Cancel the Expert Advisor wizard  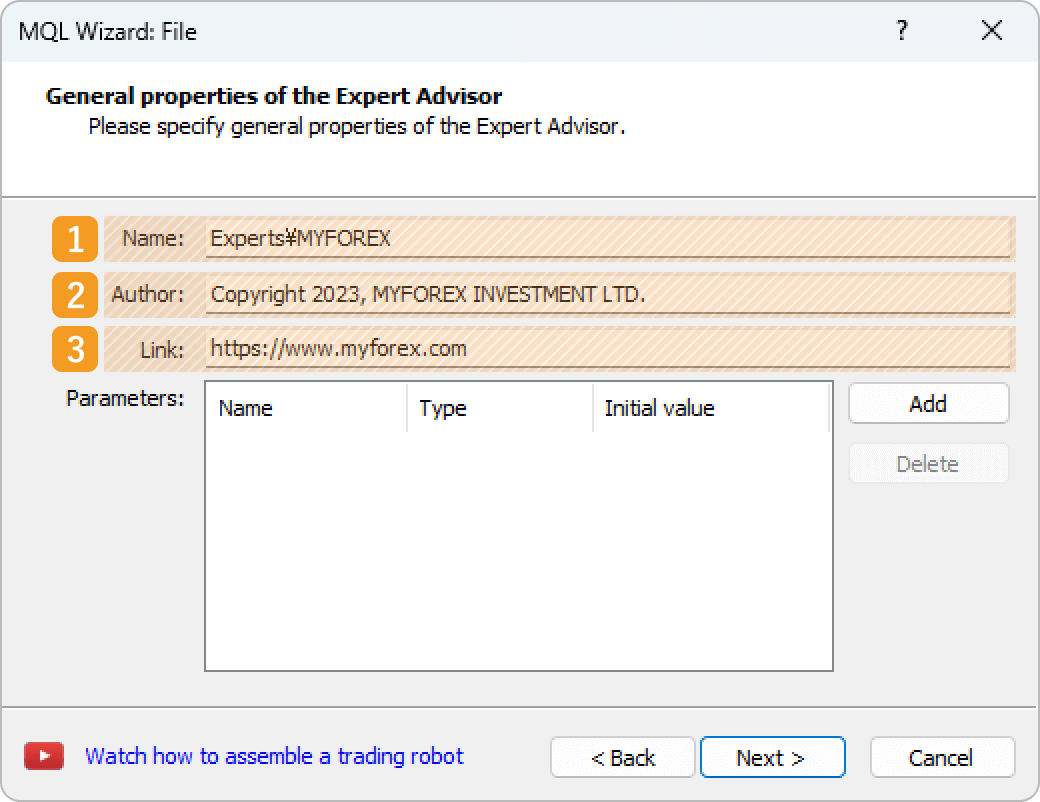pyautogui.click(x=942, y=757)
